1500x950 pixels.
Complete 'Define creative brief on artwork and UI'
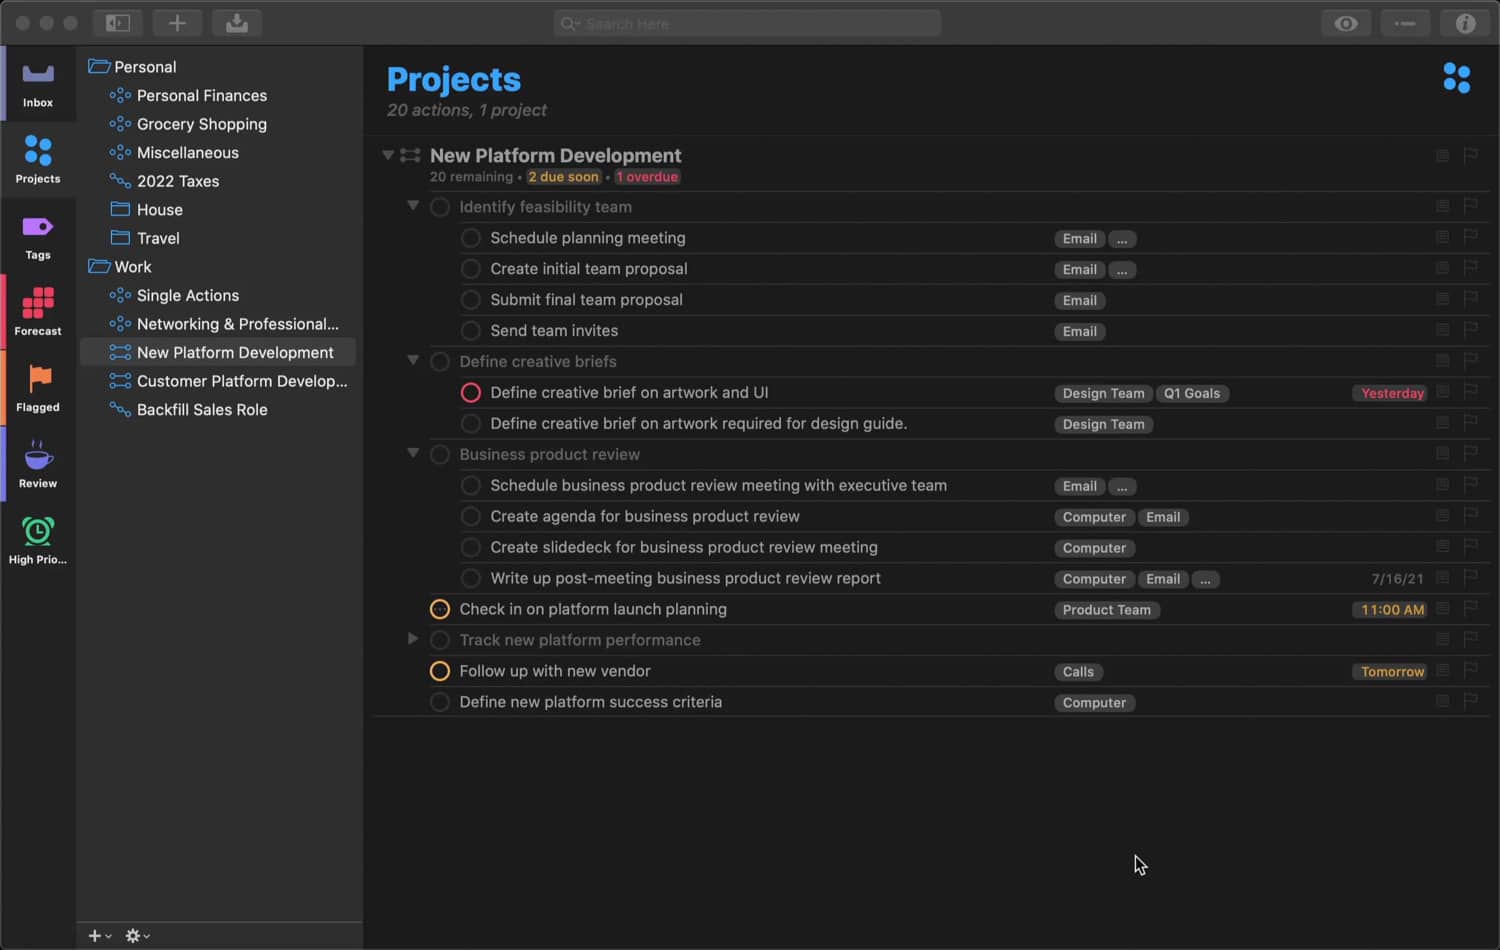pos(471,393)
